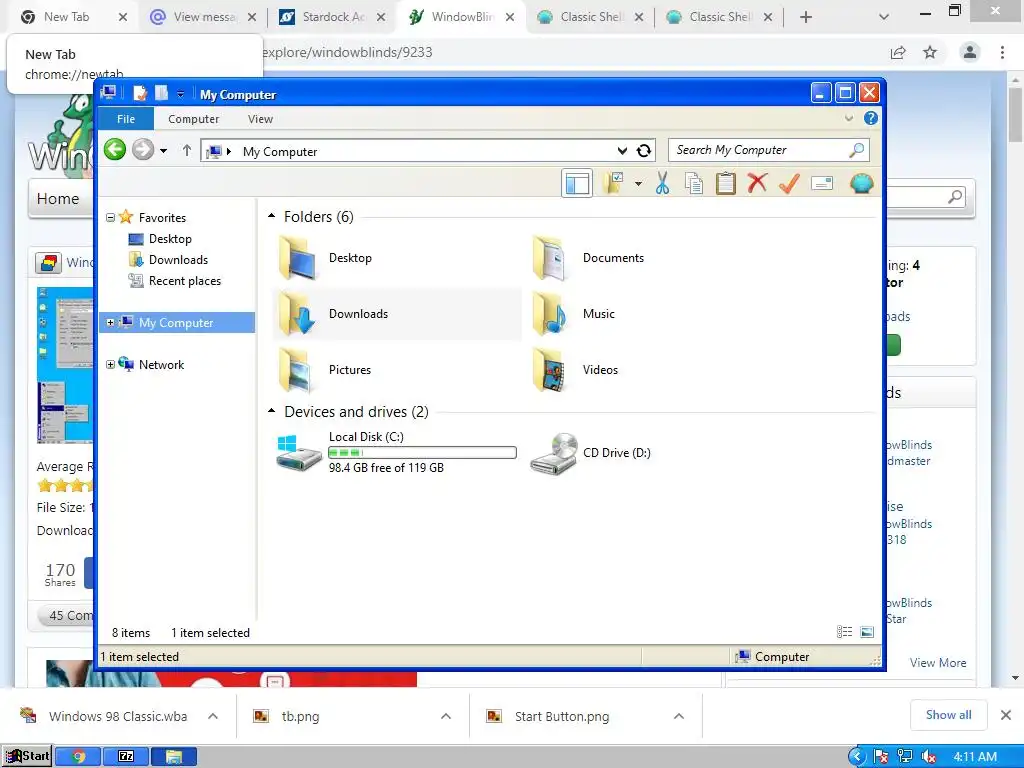Switch to large icons view button
This screenshot has width=1024, height=768.
coord(867,632)
